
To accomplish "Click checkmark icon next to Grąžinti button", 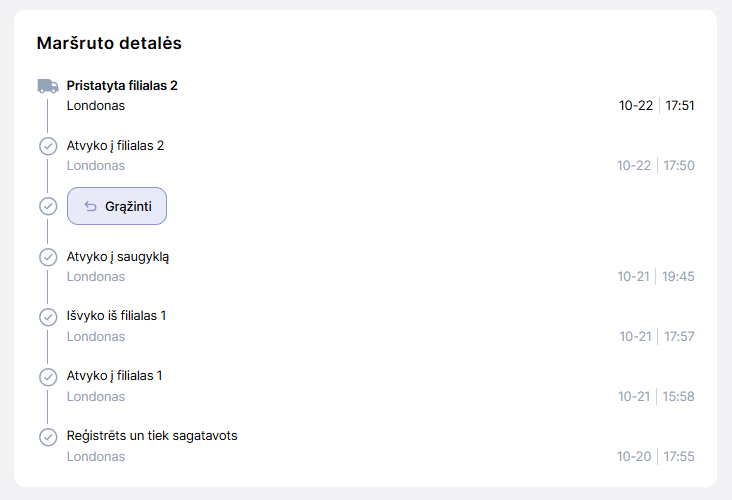I will (47, 206).
